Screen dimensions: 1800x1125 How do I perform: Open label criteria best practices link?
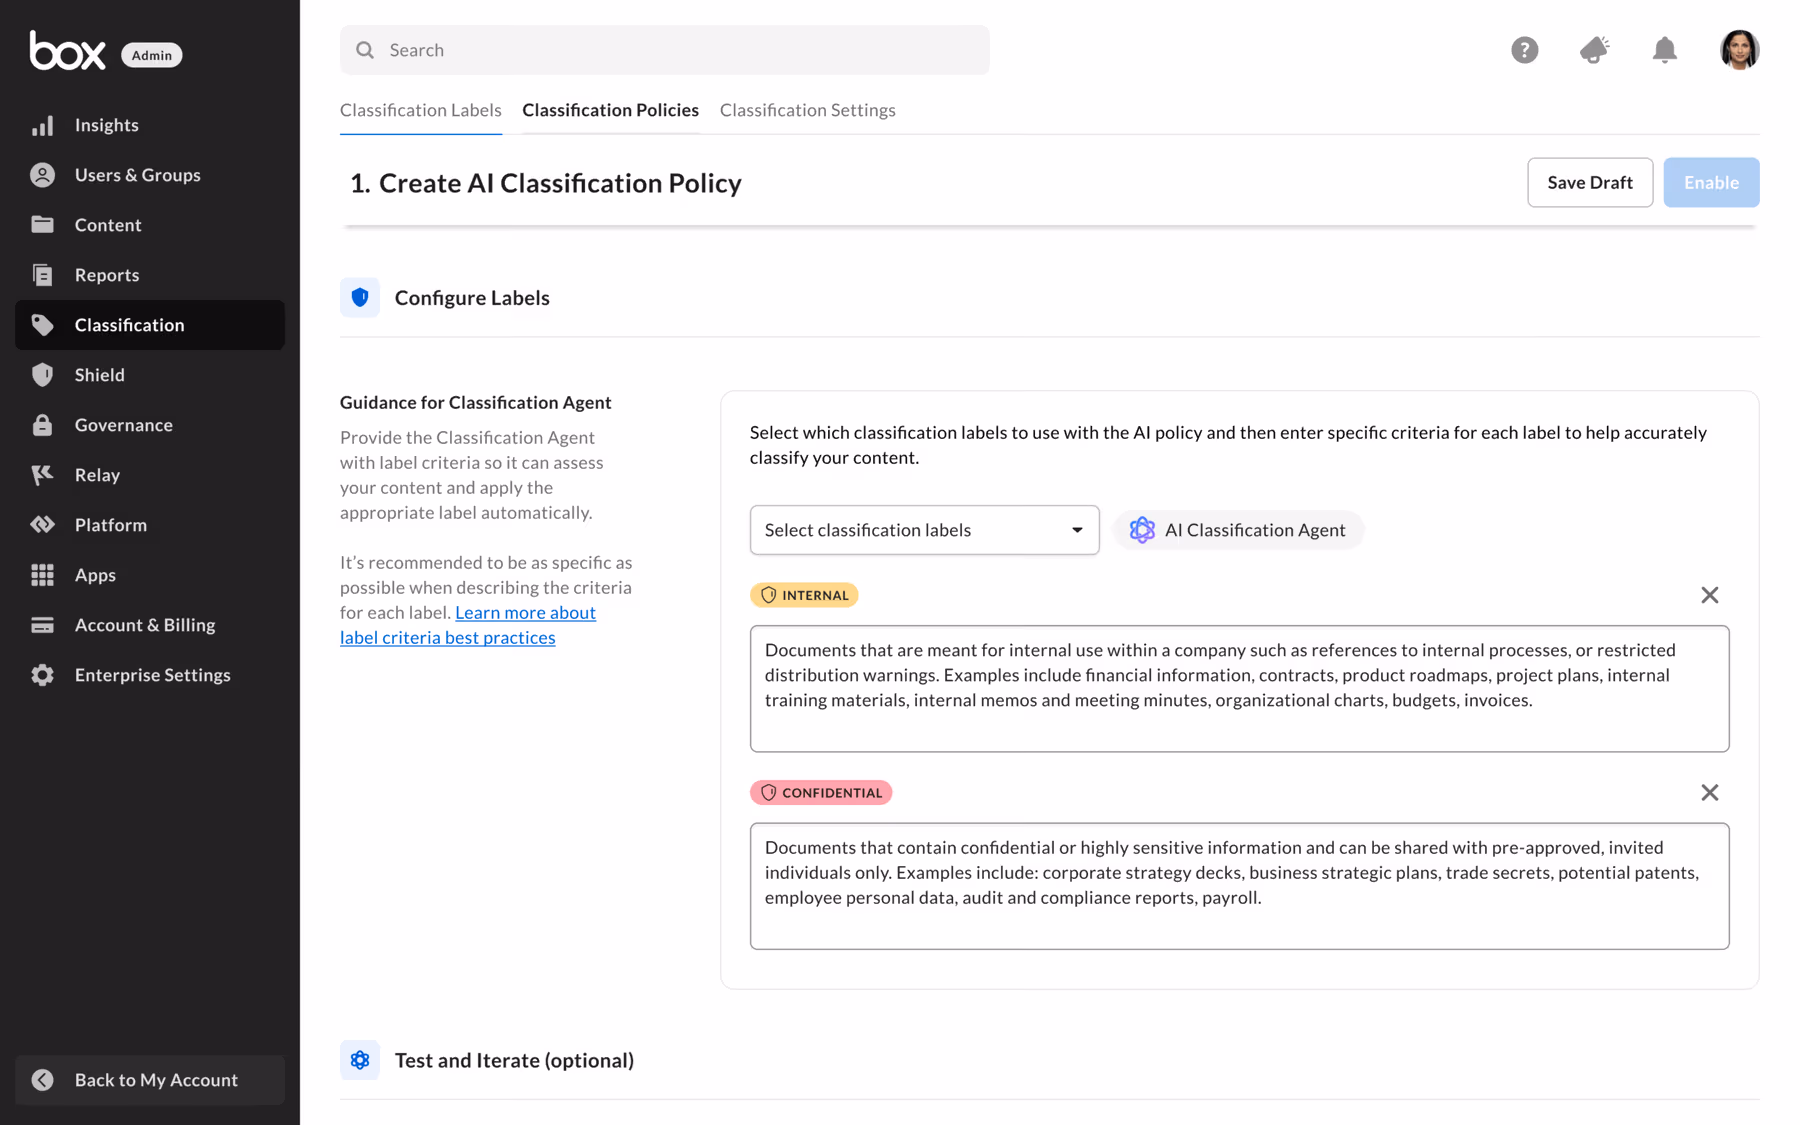pyautogui.click(x=447, y=637)
